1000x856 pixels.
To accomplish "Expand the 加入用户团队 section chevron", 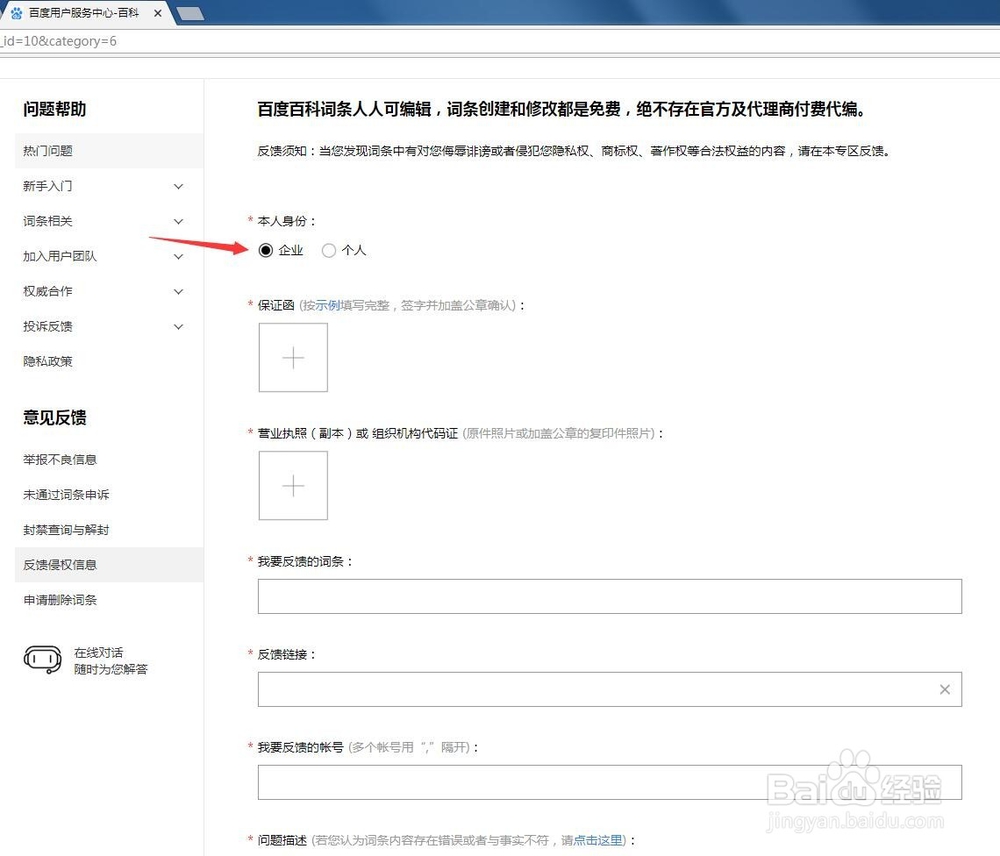I will point(179,256).
